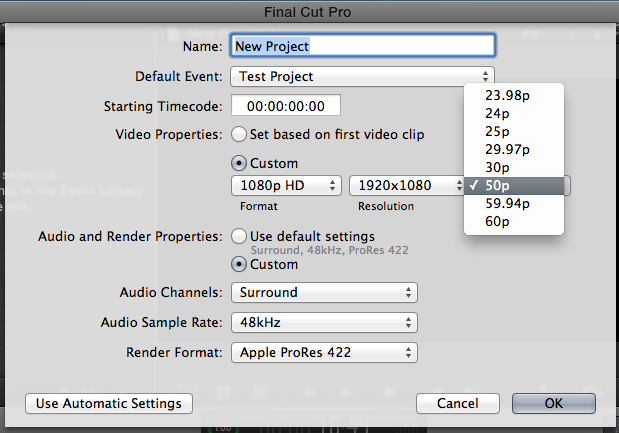619x433 pixels.
Task: Select 60p from the rate menu
Action: (x=498, y=221)
